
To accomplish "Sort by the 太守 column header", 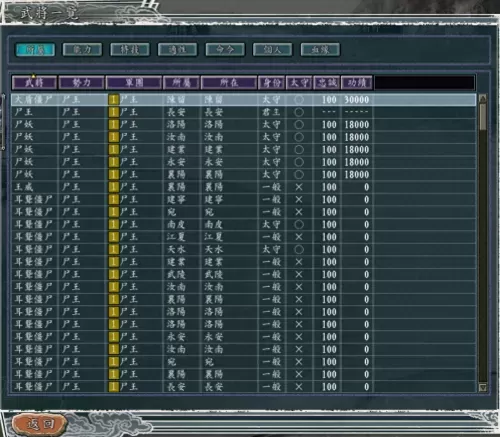I will pyautogui.click(x=299, y=83).
